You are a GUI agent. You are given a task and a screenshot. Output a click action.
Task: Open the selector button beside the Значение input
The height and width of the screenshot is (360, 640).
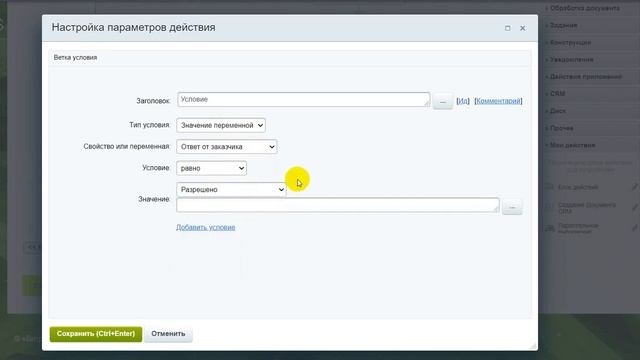(512, 207)
